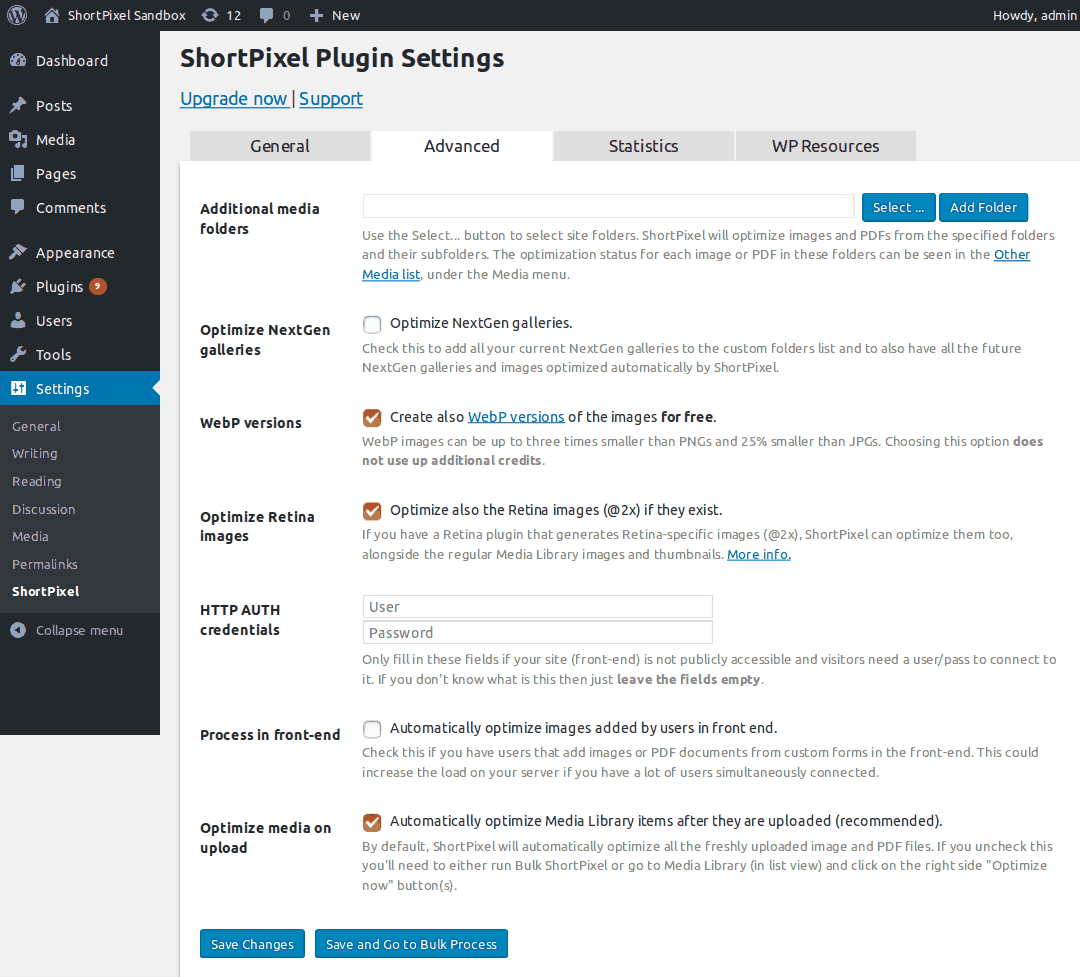Image resolution: width=1080 pixels, height=977 pixels.
Task: Click the Plugins update count badge
Action: [98, 286]
